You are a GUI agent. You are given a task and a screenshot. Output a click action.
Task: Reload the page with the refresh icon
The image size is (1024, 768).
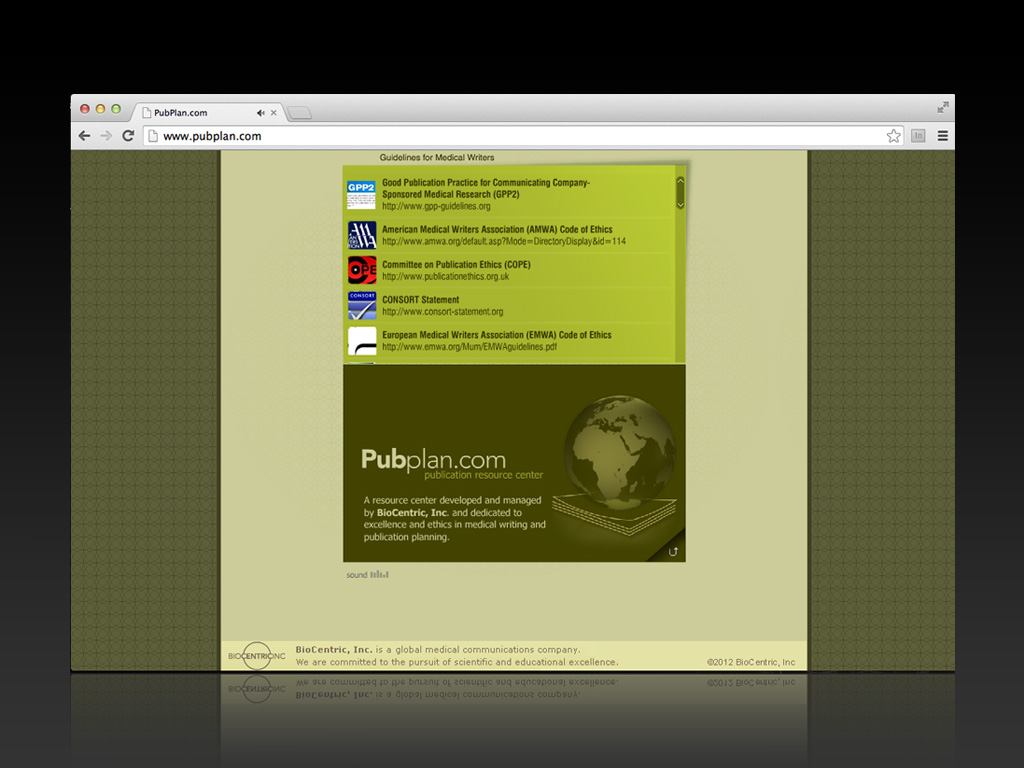click(128, 136)
